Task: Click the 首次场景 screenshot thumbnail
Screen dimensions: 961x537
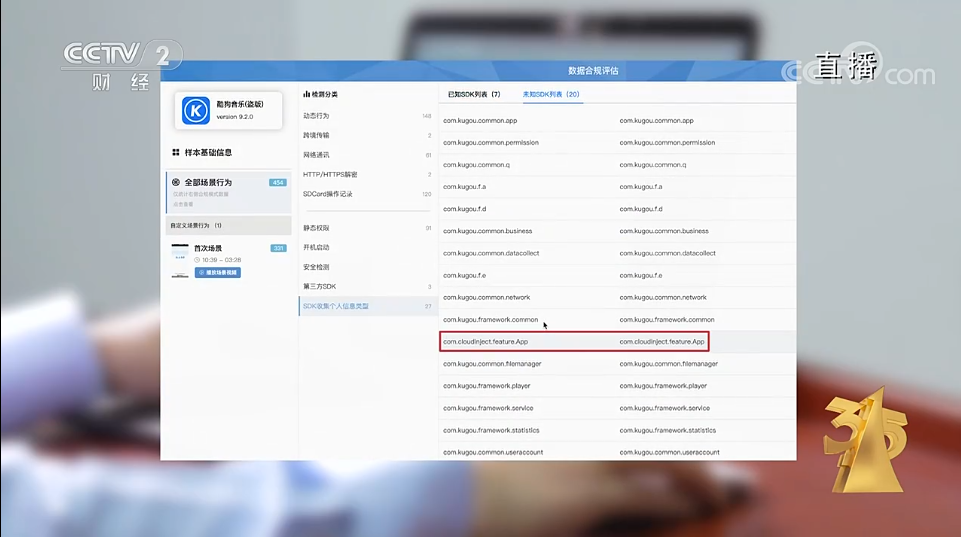Action: [x=180, y=260]
